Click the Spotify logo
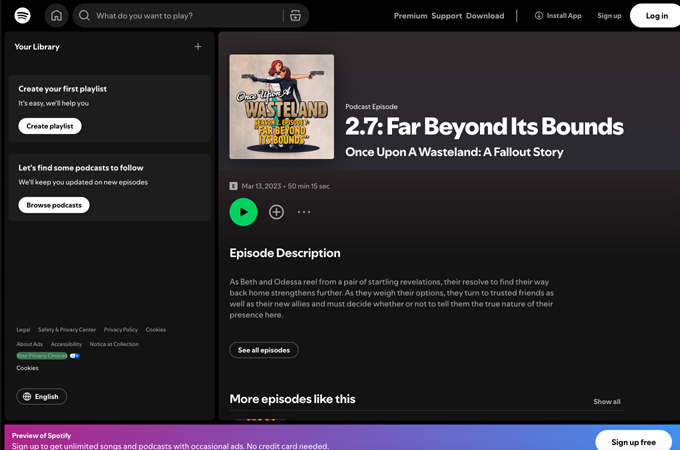This screenshot has width=680, height=450. [23, 16]
